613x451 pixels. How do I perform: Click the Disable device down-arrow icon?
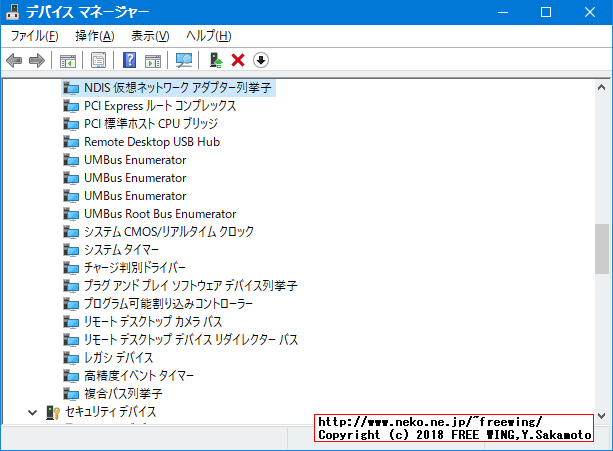coord(261,61)
